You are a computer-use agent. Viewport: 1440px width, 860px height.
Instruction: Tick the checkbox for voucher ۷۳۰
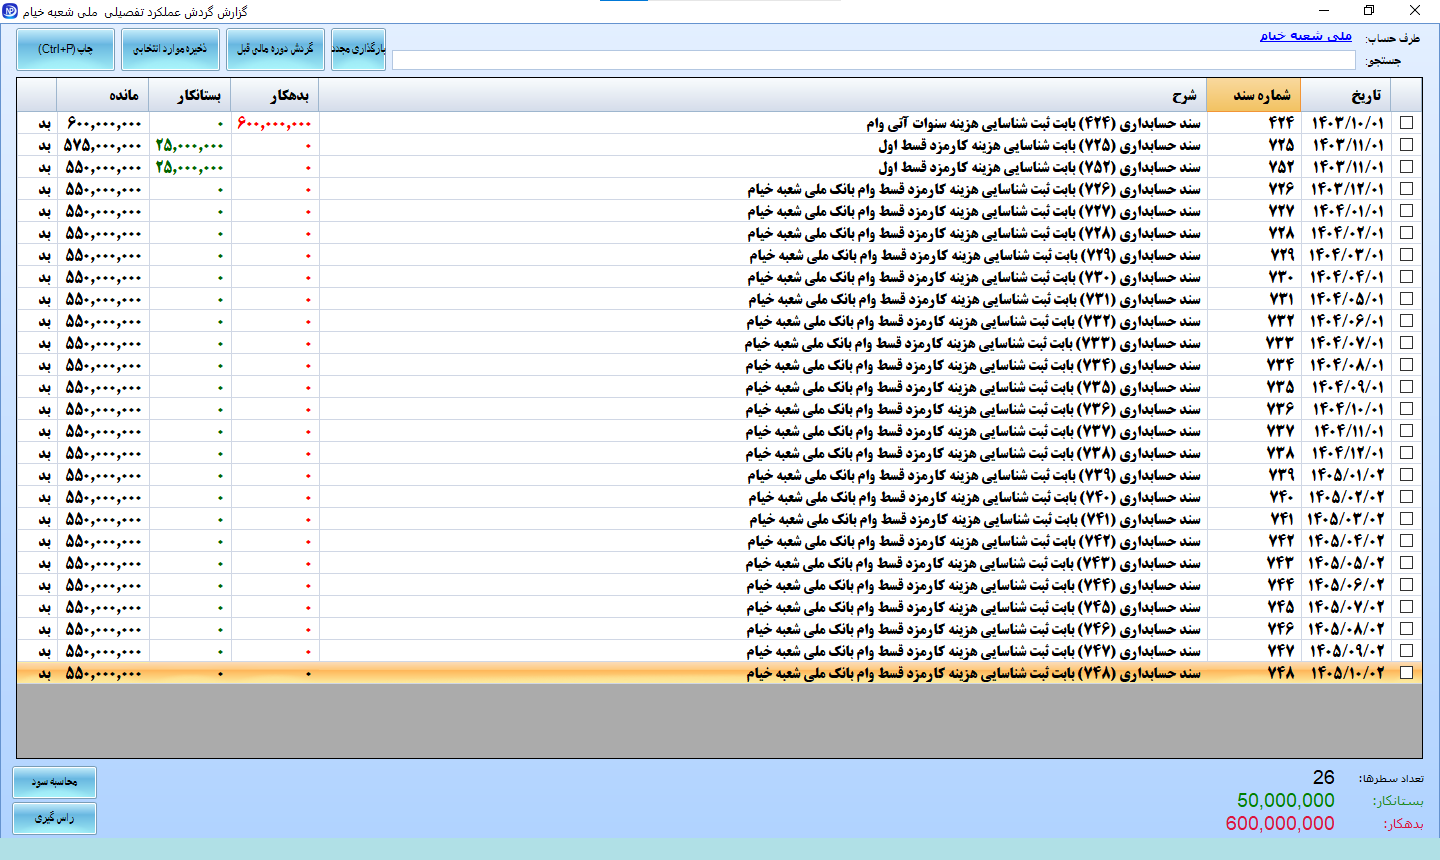point(1406,277)
